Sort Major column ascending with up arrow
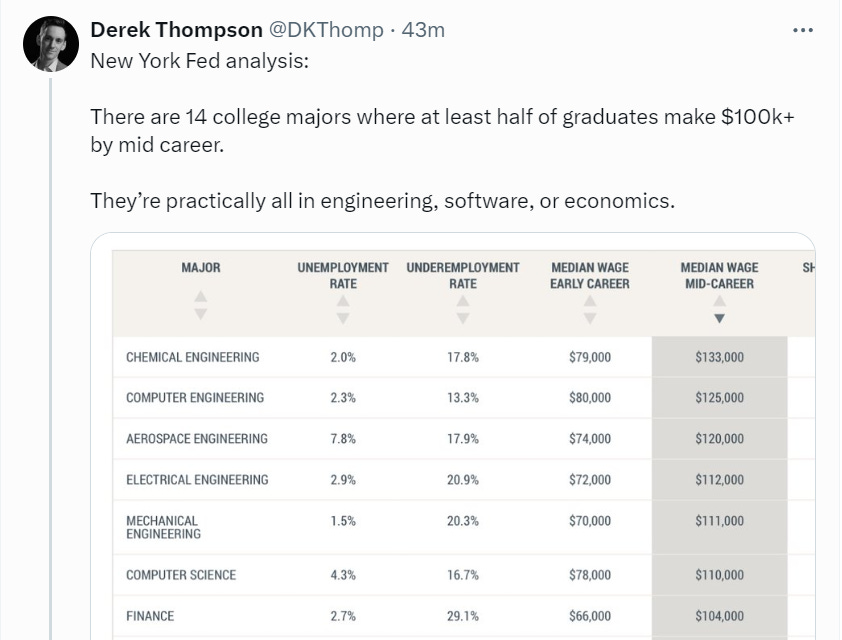 coord(200,297)
